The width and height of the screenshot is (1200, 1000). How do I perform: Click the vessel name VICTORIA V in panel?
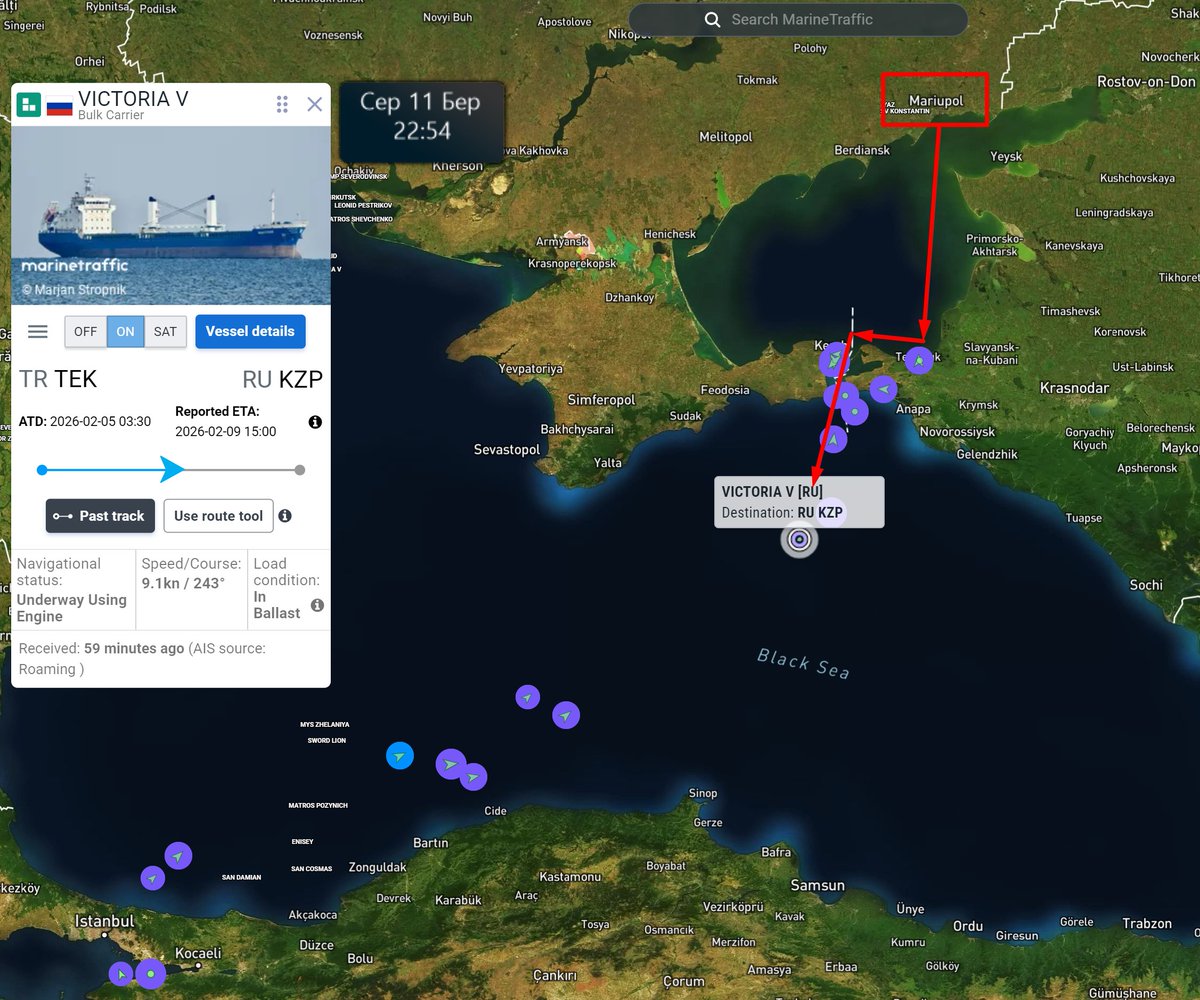(133, 98)
